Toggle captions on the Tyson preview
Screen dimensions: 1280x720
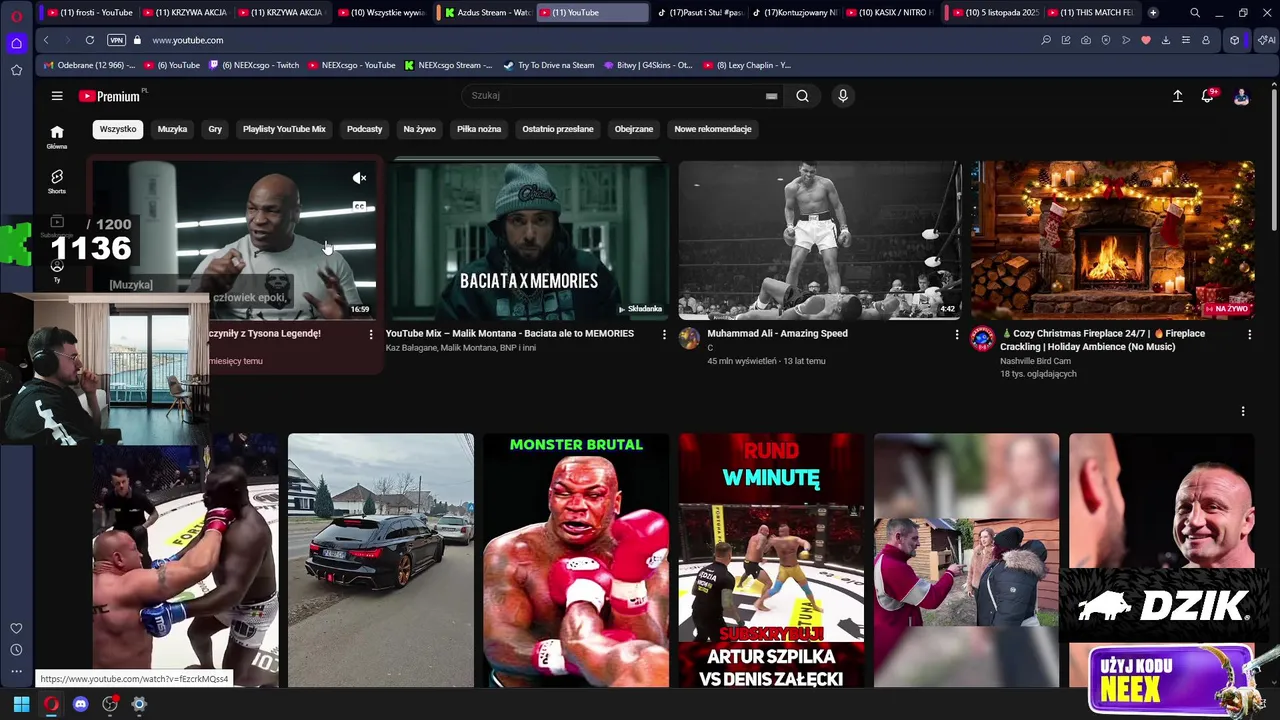(359, 207)
